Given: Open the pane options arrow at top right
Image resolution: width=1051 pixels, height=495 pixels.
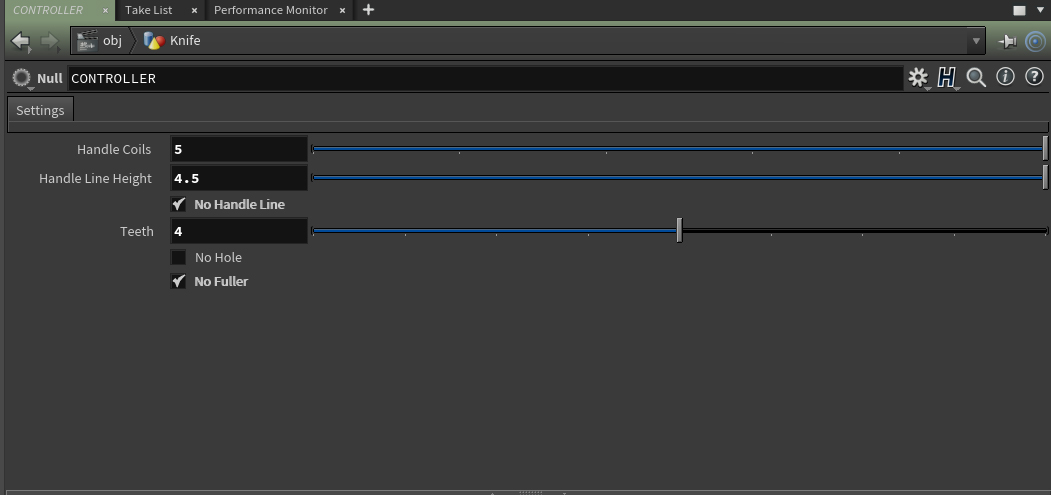Looking at the screenshot, I should click(x=1040, y=10).
